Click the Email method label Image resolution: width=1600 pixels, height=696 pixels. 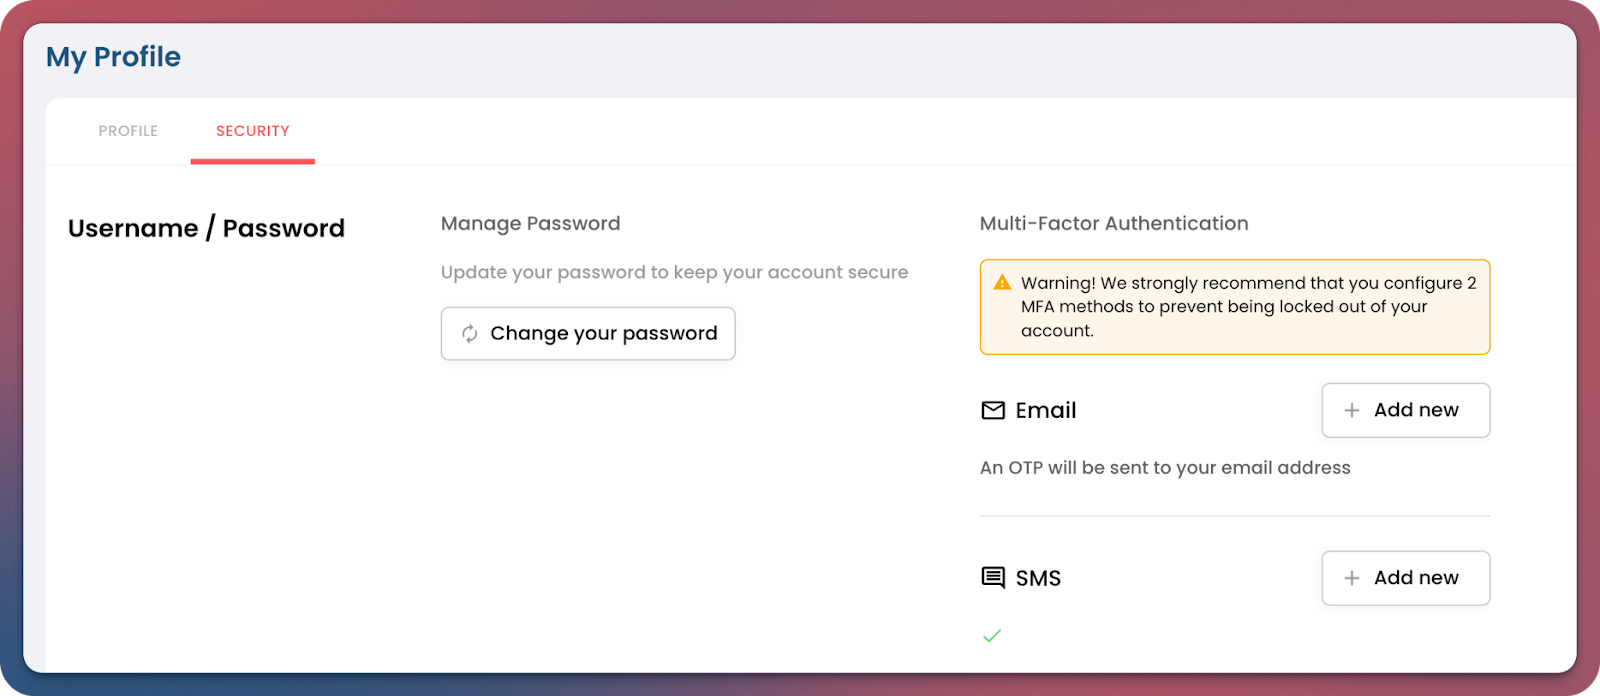(x=1046, y=411)
